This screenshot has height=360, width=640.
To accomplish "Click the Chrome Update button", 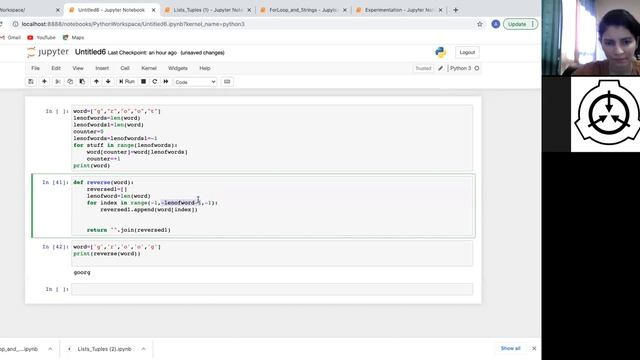I will (x=520, y=24).
